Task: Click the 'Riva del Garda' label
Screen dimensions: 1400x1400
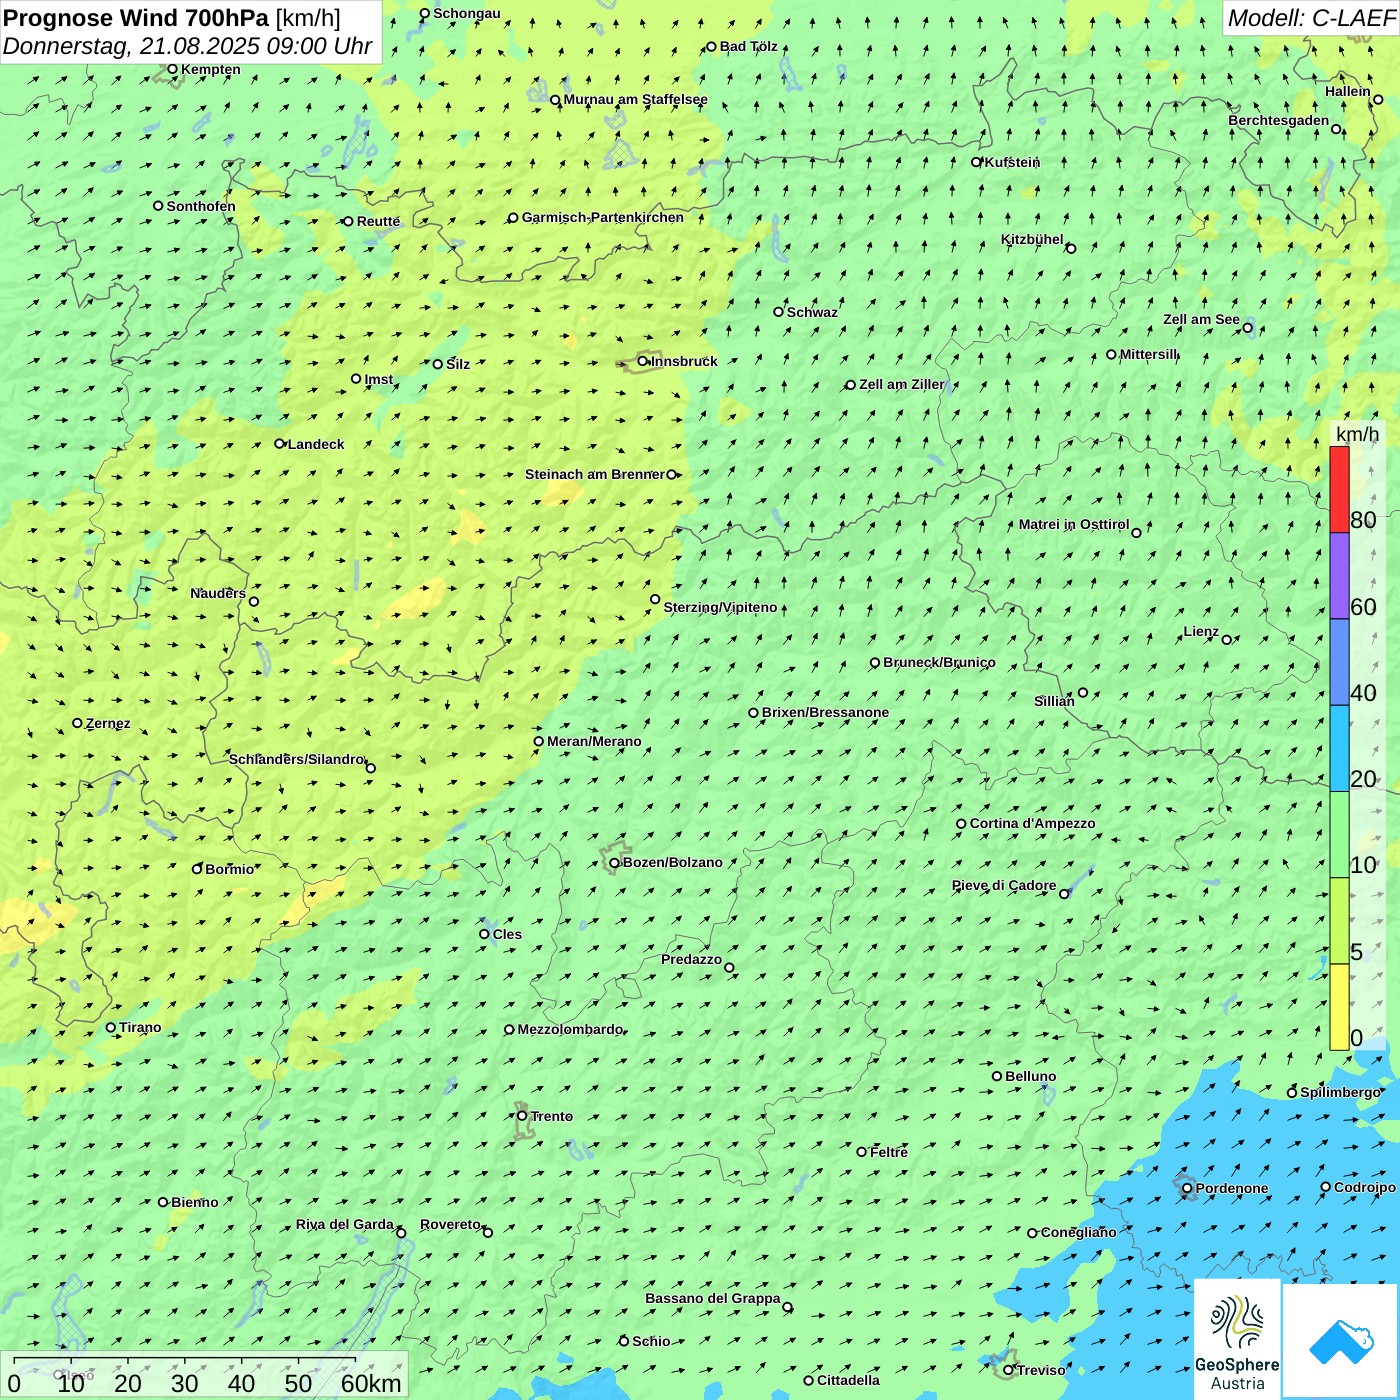Action: tap(345, 1224)
